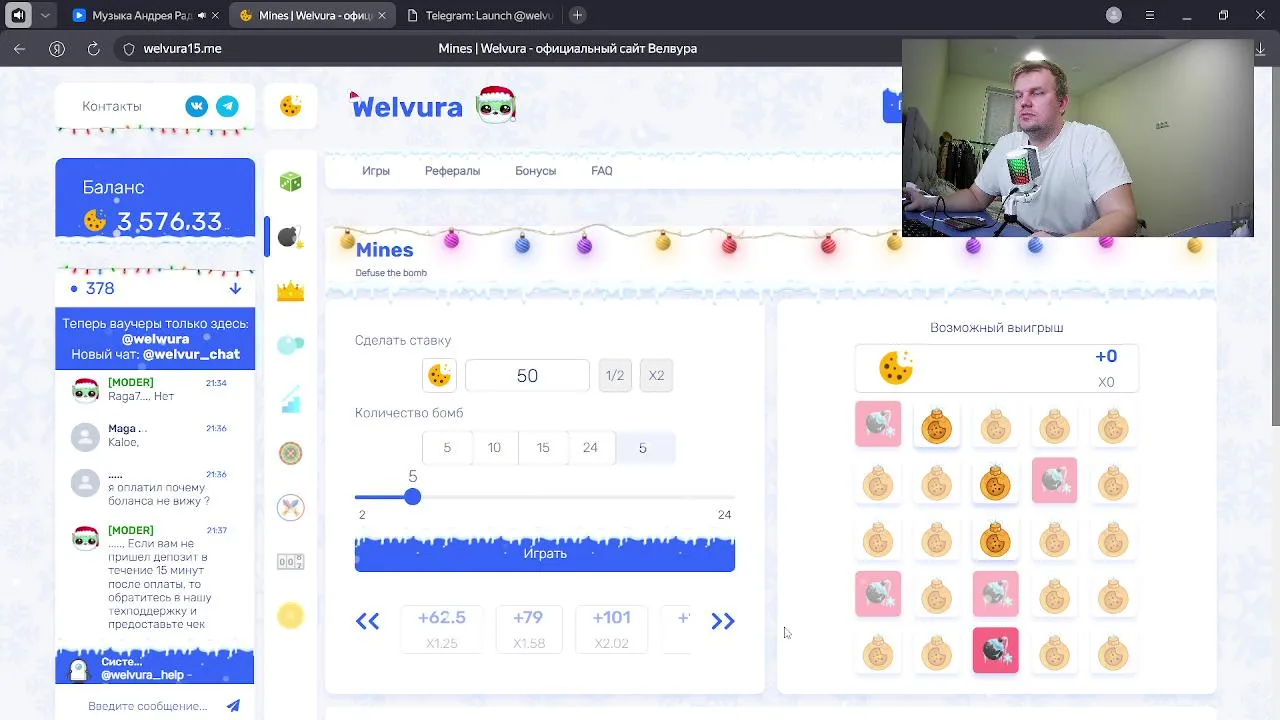Viewport: 1280px width, 720px height.
Task: Click the bottom-right cookie tile of the mines grid
Action: (x=1113, y=653)
